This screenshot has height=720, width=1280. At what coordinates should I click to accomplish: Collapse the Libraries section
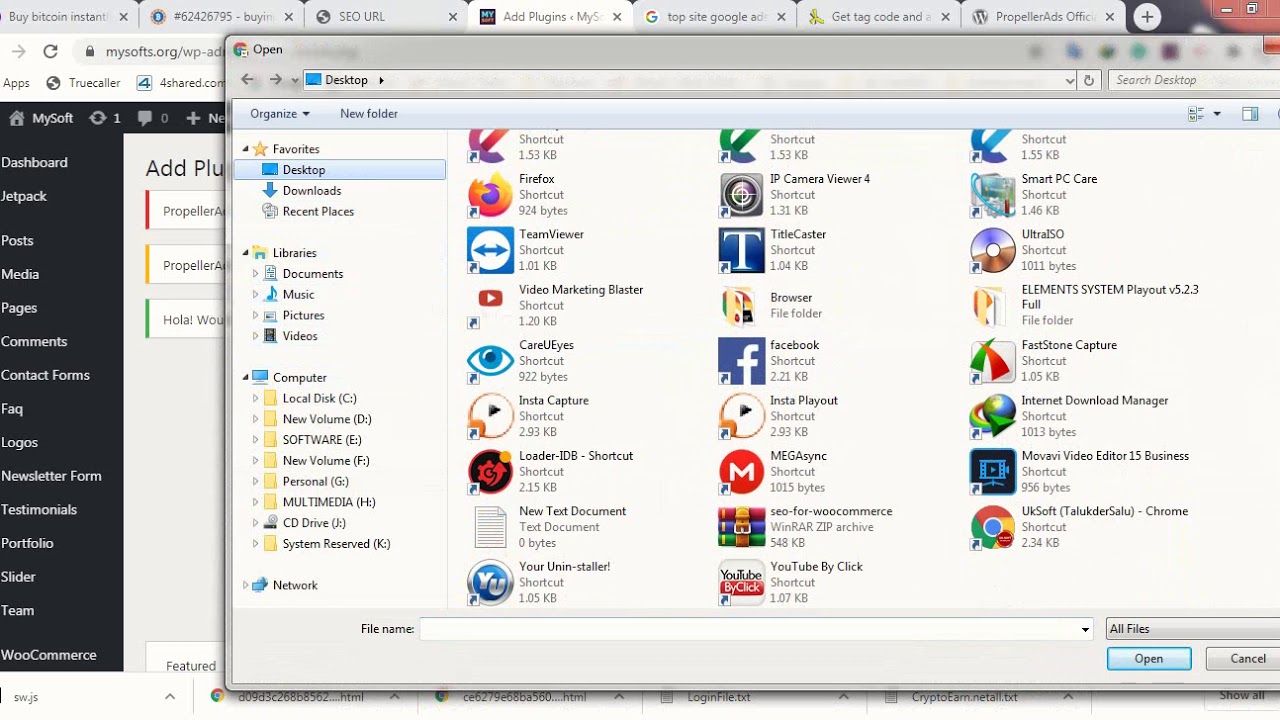click(x=246, y=253)
